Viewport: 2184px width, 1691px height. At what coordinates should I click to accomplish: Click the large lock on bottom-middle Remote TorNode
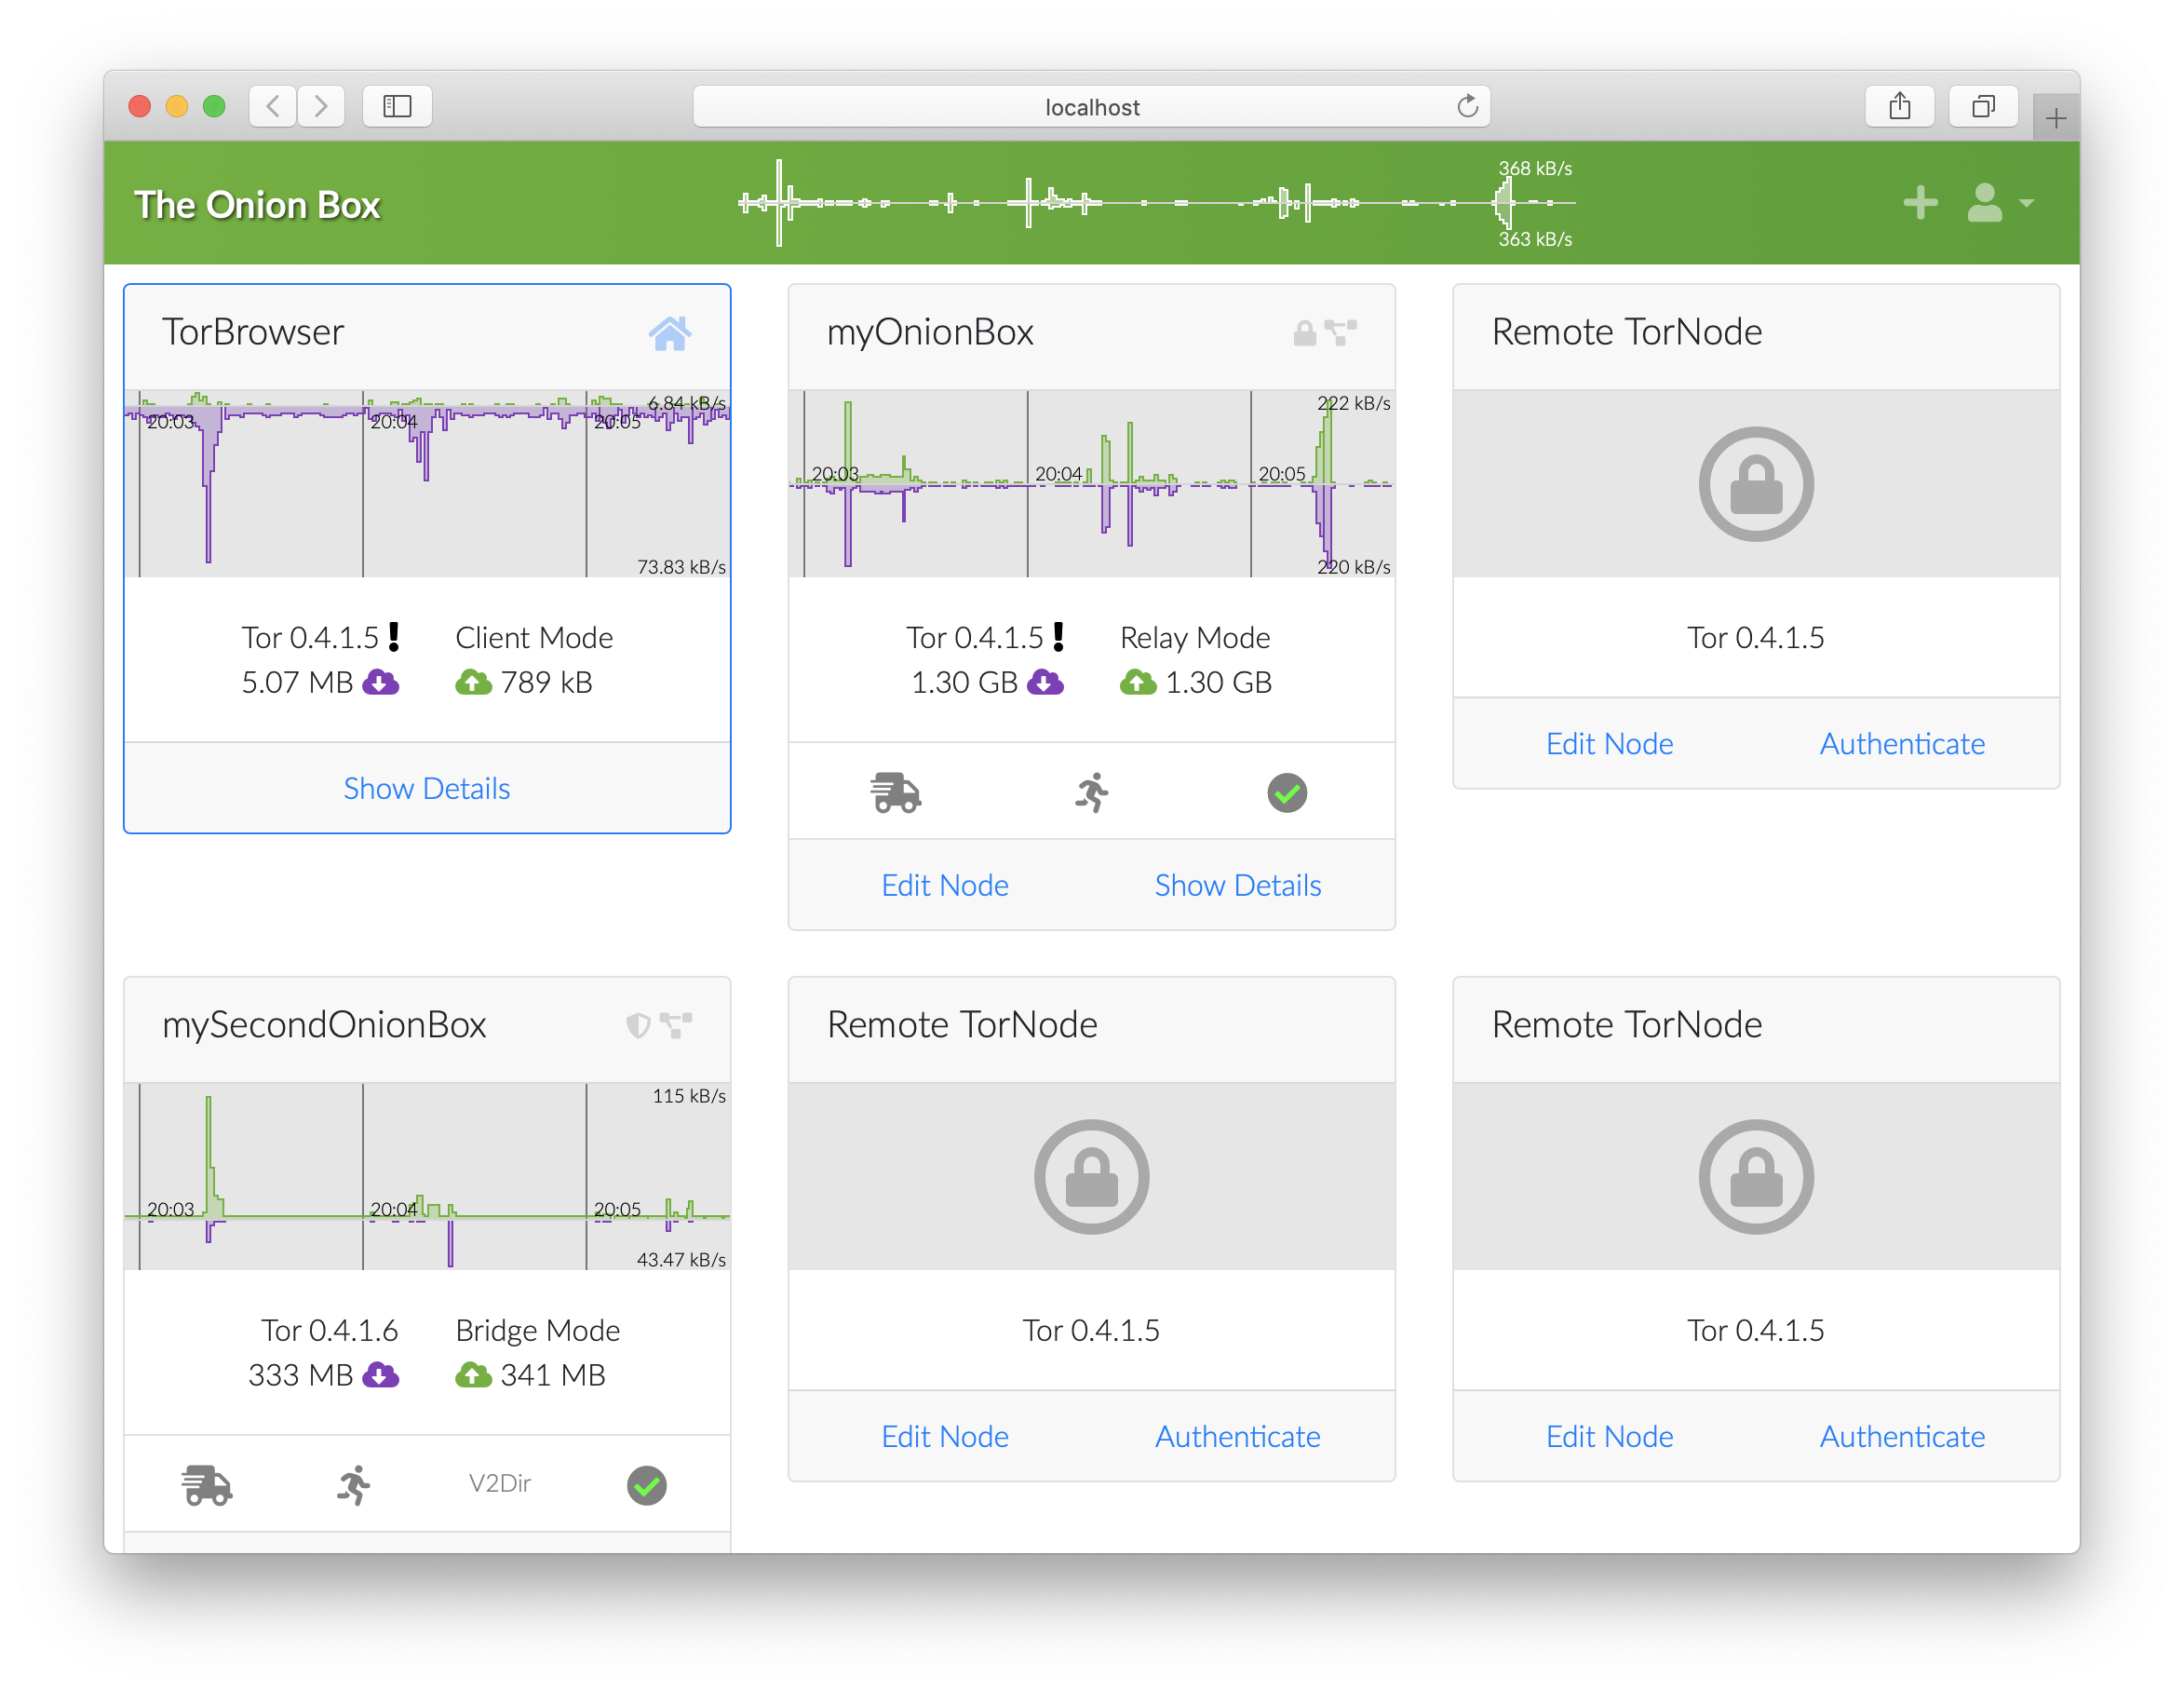click(x=1091, y=1177)
